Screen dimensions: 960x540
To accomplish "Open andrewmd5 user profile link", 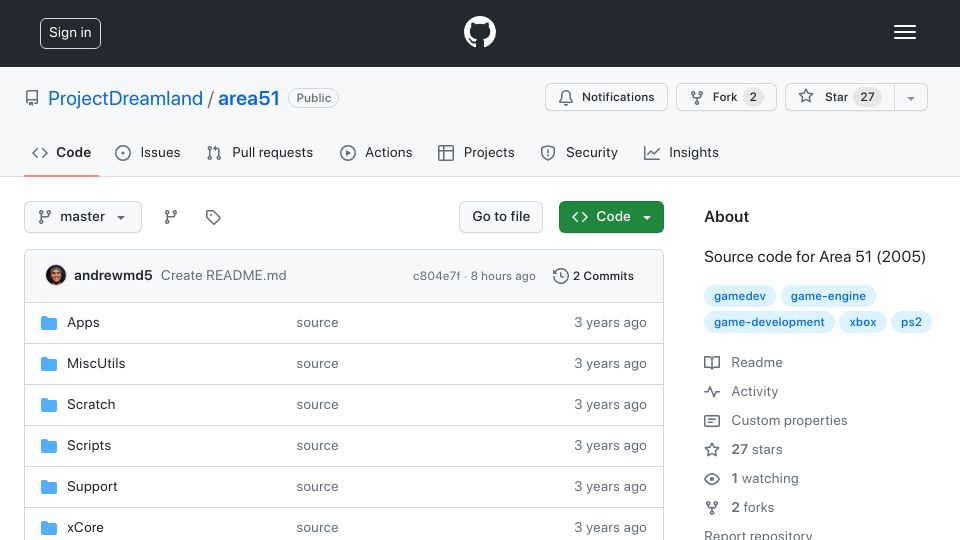I will click(113, 276).
